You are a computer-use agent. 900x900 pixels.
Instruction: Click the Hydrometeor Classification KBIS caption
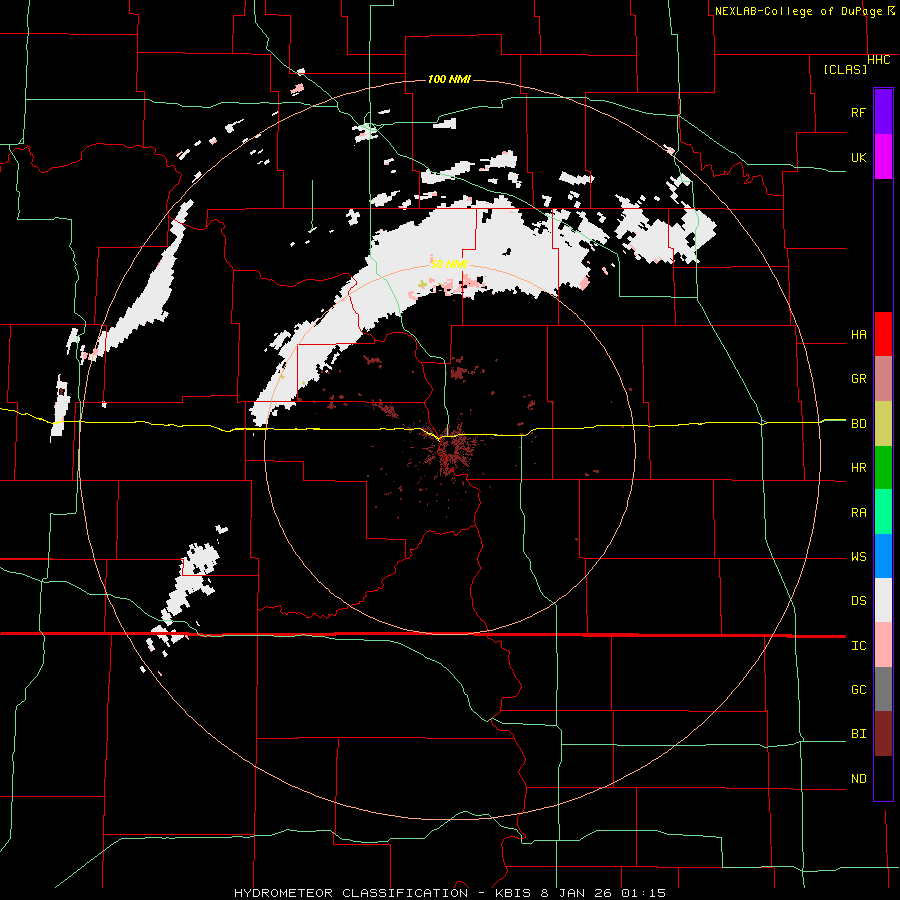(450, 893)
